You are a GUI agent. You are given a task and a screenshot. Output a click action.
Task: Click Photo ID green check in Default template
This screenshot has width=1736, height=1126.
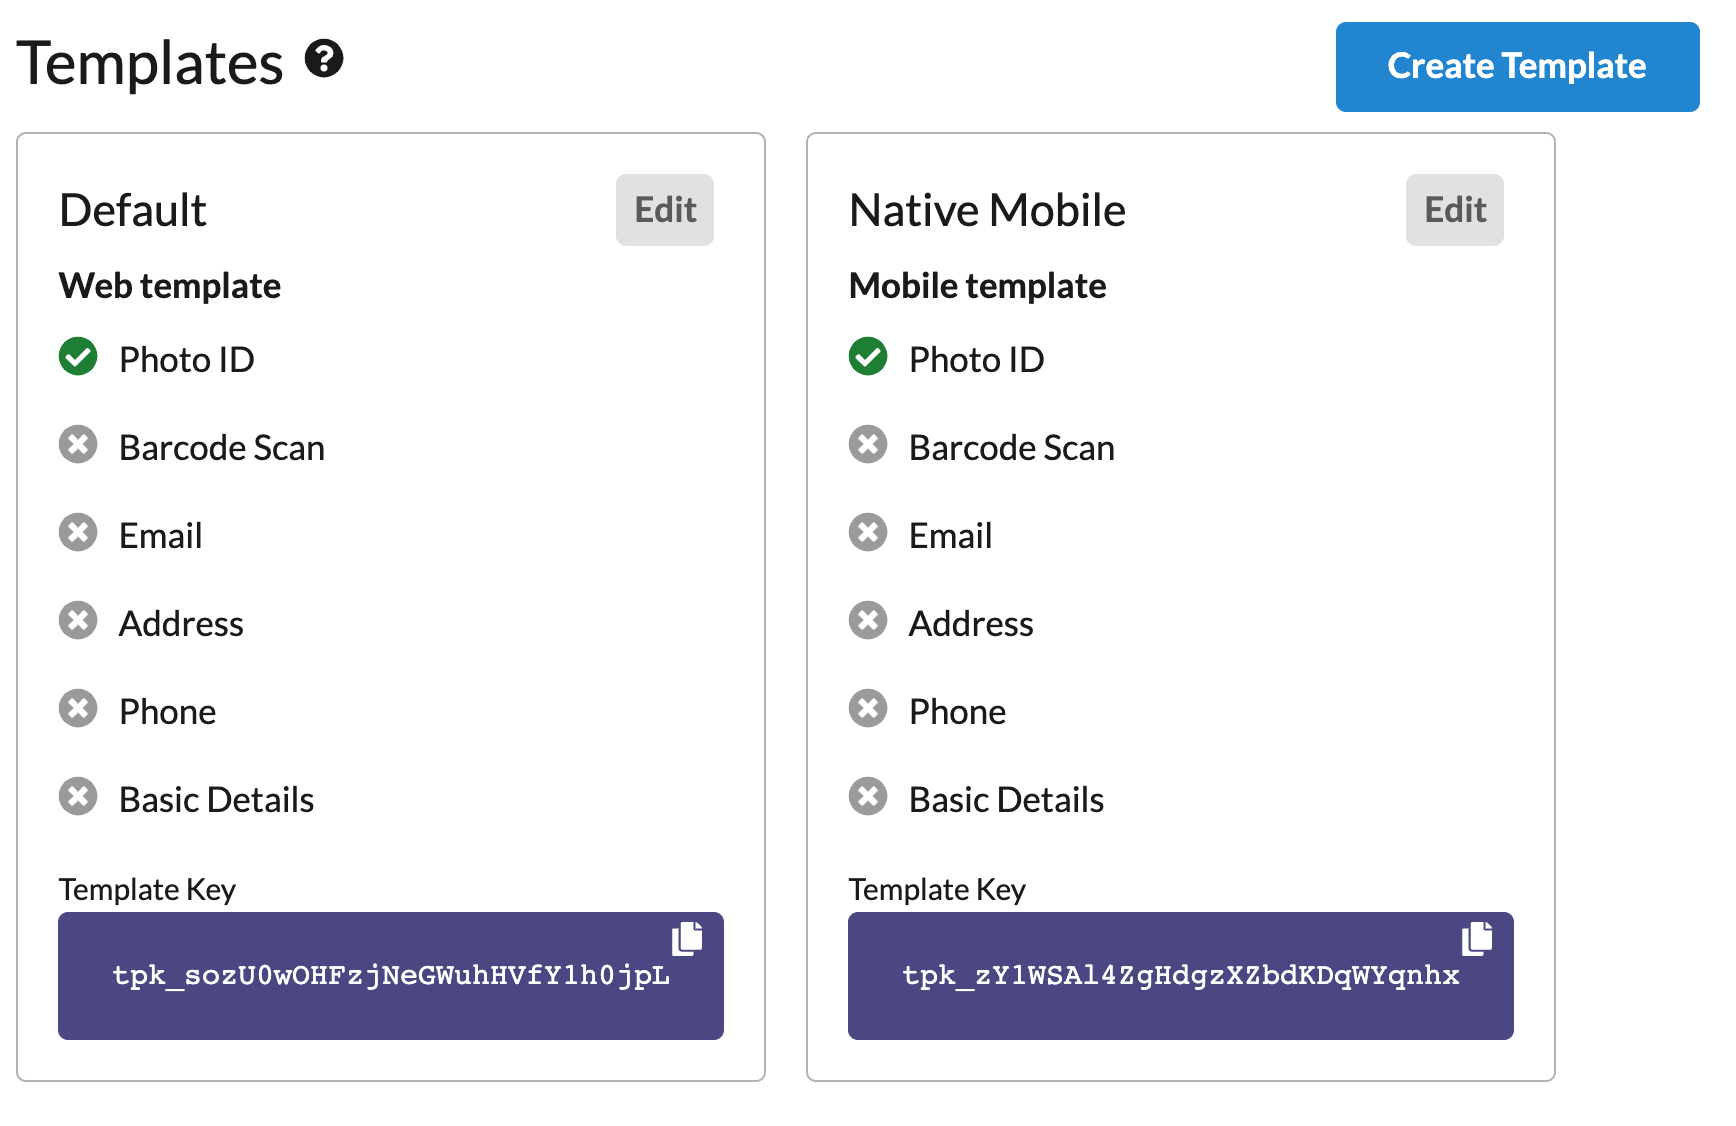coord(78,356)
